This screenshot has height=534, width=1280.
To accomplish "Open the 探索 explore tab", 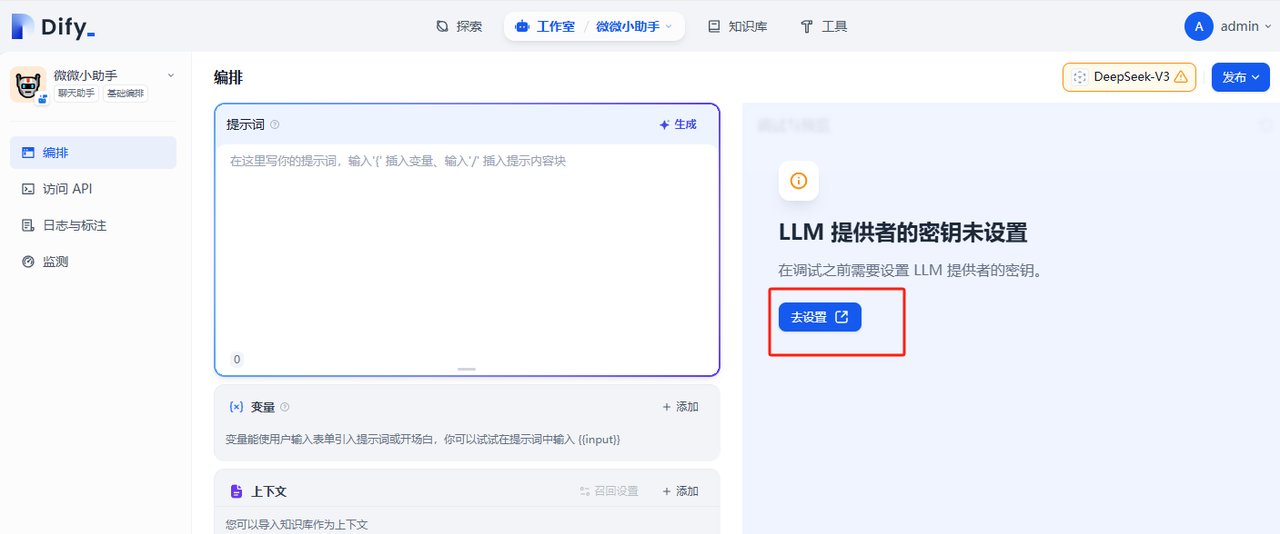I will pyautogui.click(x=459, y=27).
